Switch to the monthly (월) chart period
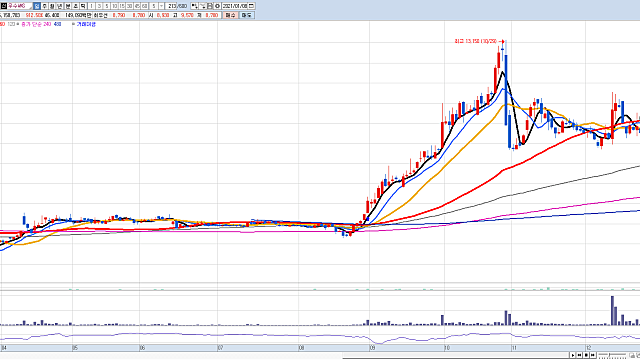This screenshot has width=640, height=360. (x=52, y=6)
